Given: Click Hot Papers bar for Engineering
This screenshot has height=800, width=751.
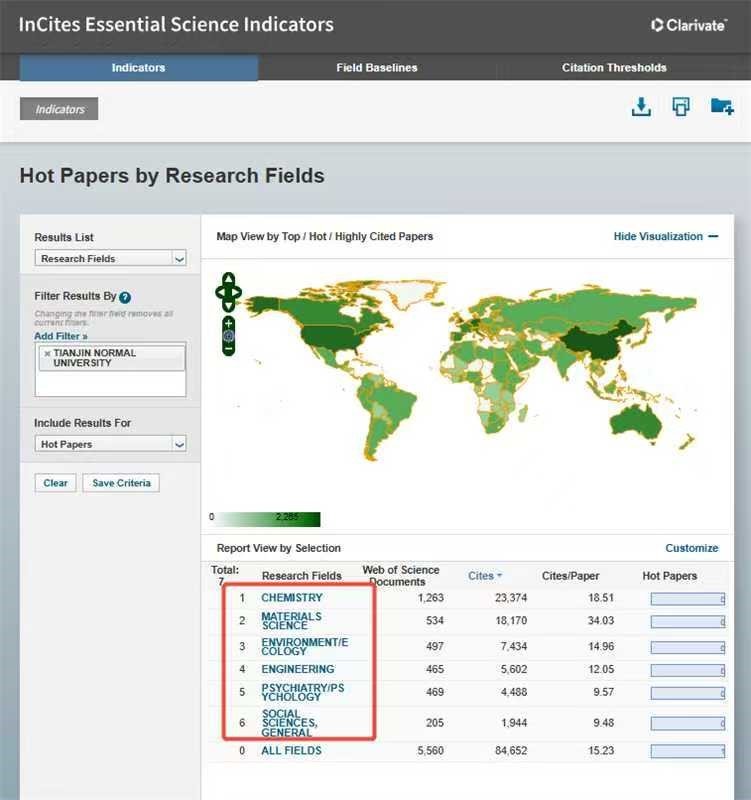Looking at the screenshot, I should coord(688,670).
